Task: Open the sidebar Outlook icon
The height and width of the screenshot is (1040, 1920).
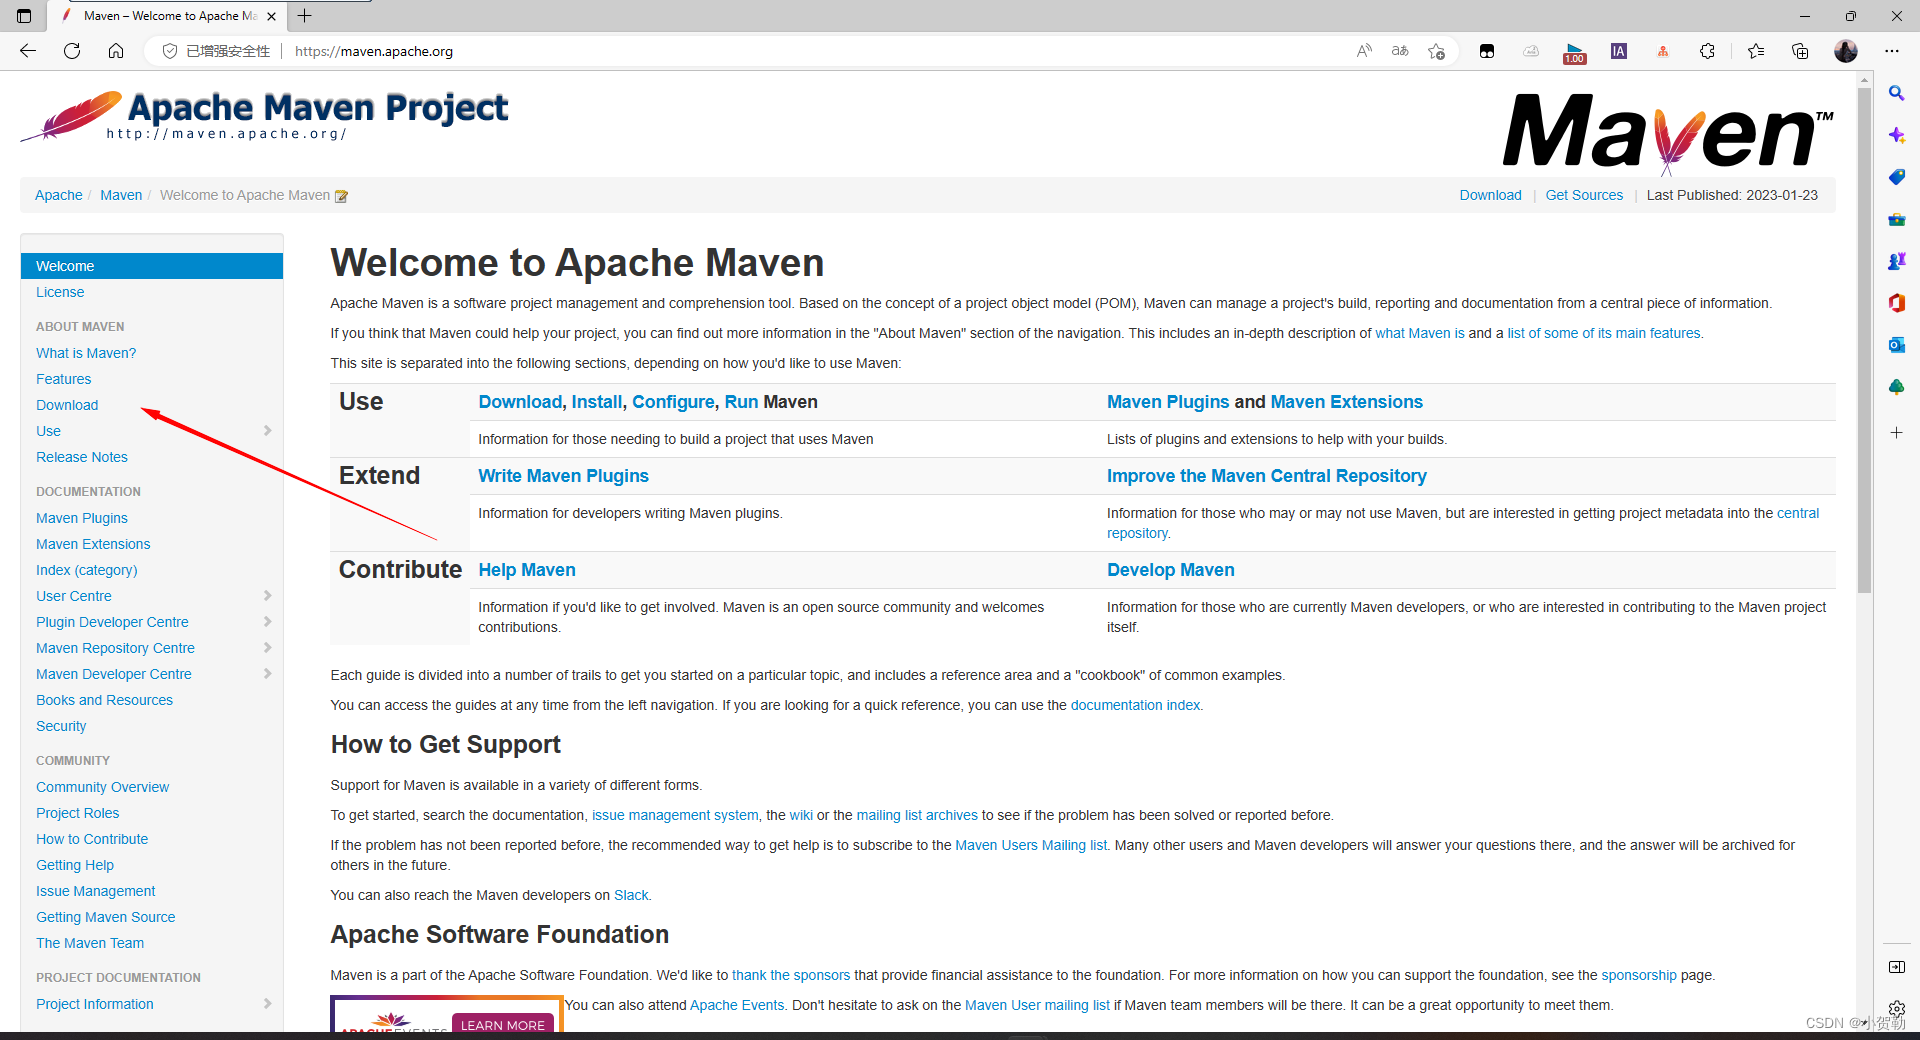Action: point(1896,345)
